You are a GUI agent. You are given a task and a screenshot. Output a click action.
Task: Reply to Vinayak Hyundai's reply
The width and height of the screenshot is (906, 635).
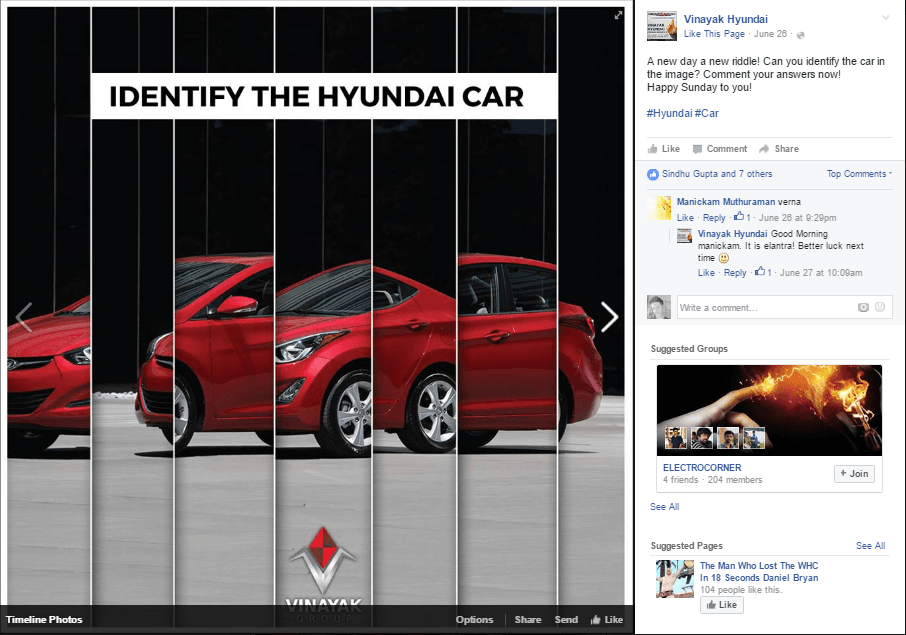(x=735, y=273)
